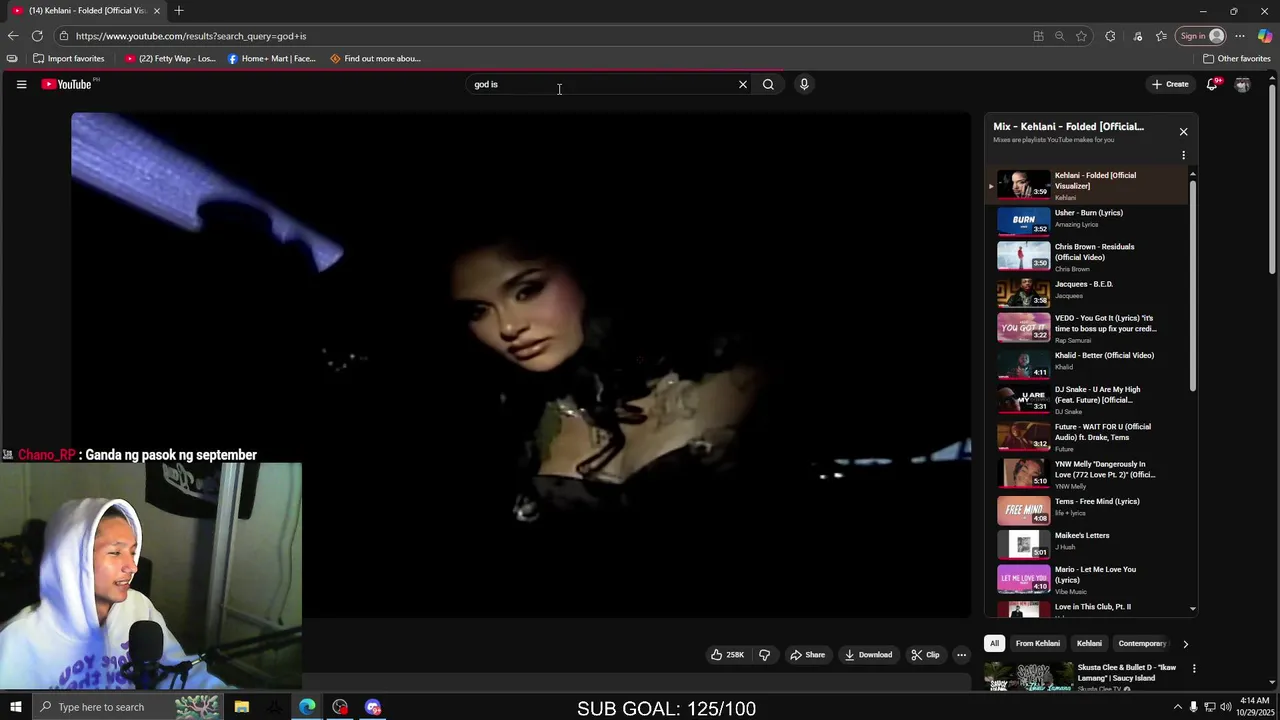Select the From Kehlani chip

click(x=1037, y=643)
